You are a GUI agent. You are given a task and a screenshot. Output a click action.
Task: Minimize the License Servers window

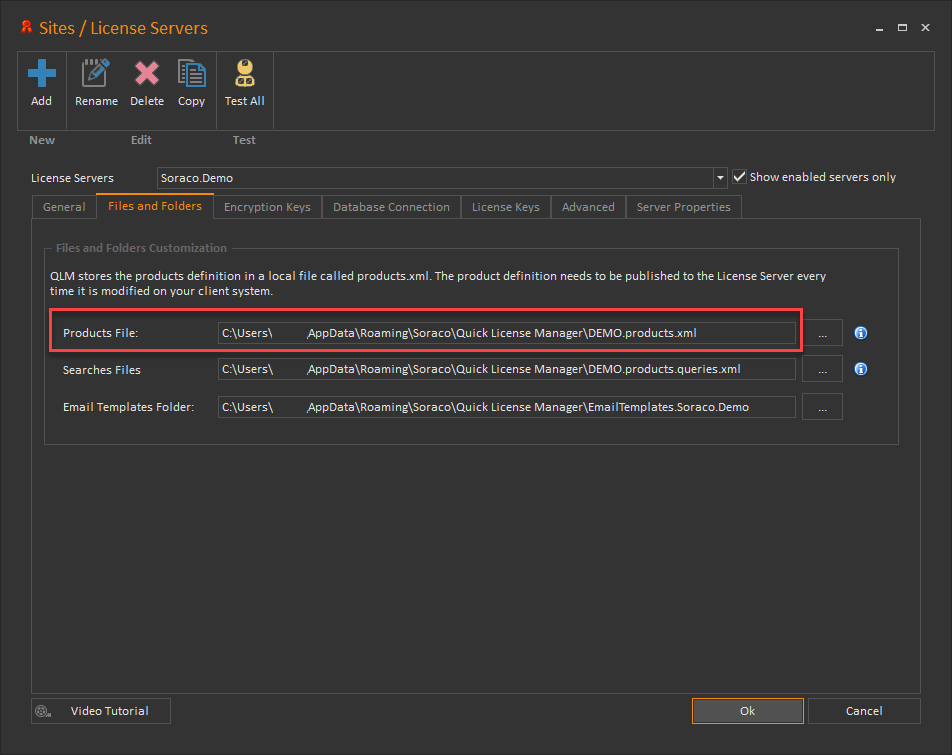point(879,28)
